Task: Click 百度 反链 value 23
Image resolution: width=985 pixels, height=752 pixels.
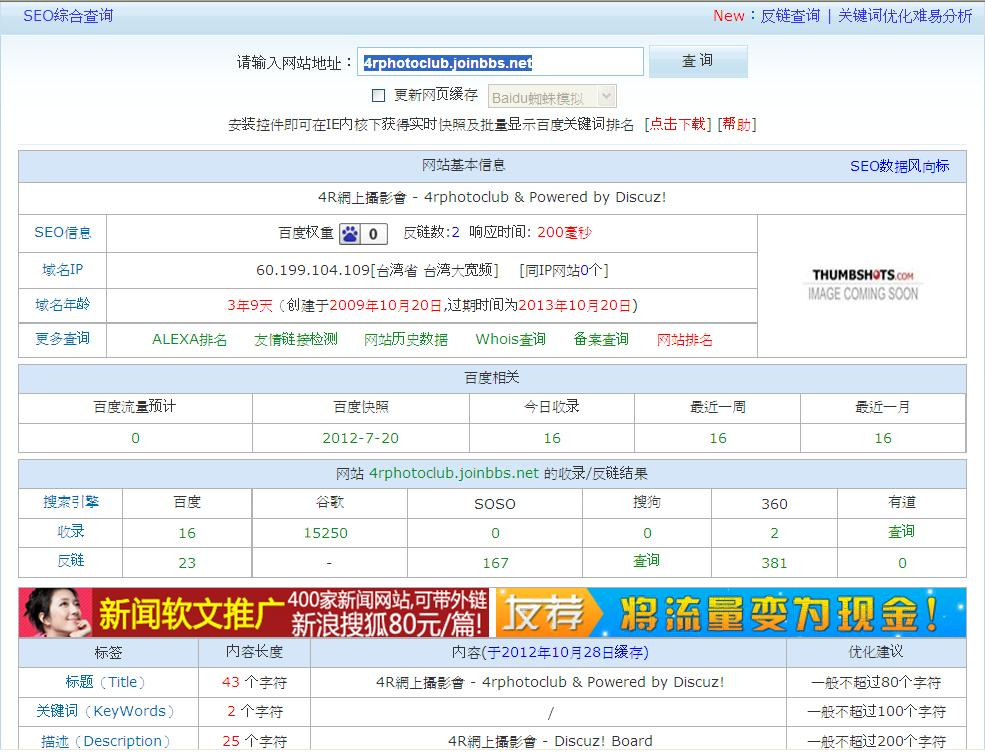Action: tap(187, 564)
